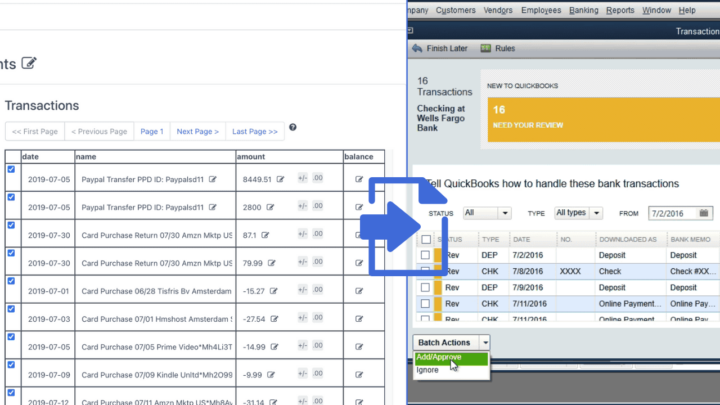The width and height of the screenshot is (720, 405).
Task: Uncheck the Tisfris Bv Amsterdam row
Action: (x=11, y=281)
